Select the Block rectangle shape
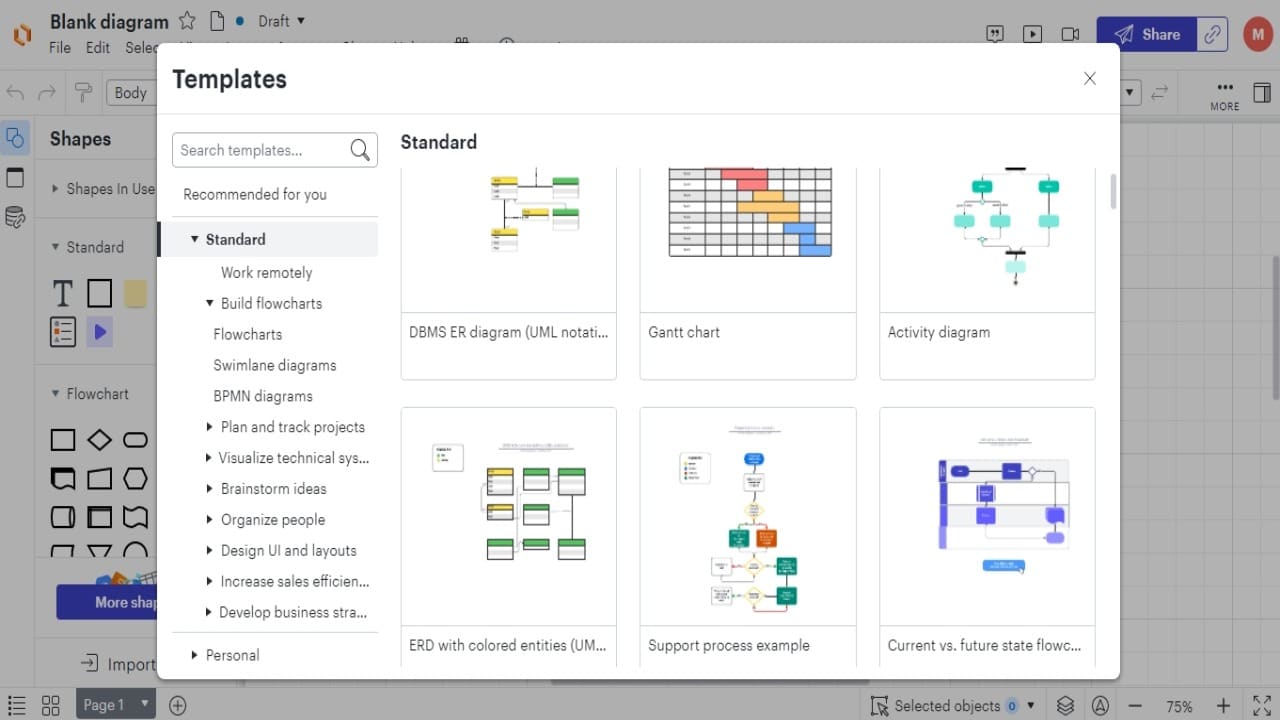 [x=99, y=293]
